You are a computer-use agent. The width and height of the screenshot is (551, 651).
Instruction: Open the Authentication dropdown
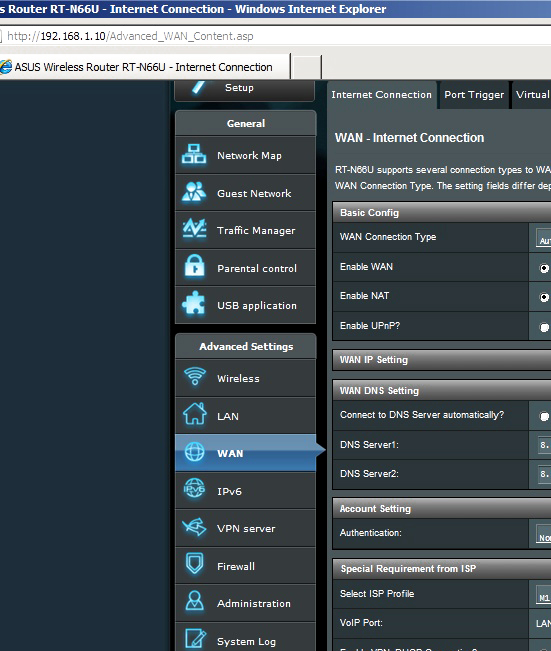point(544,534)
